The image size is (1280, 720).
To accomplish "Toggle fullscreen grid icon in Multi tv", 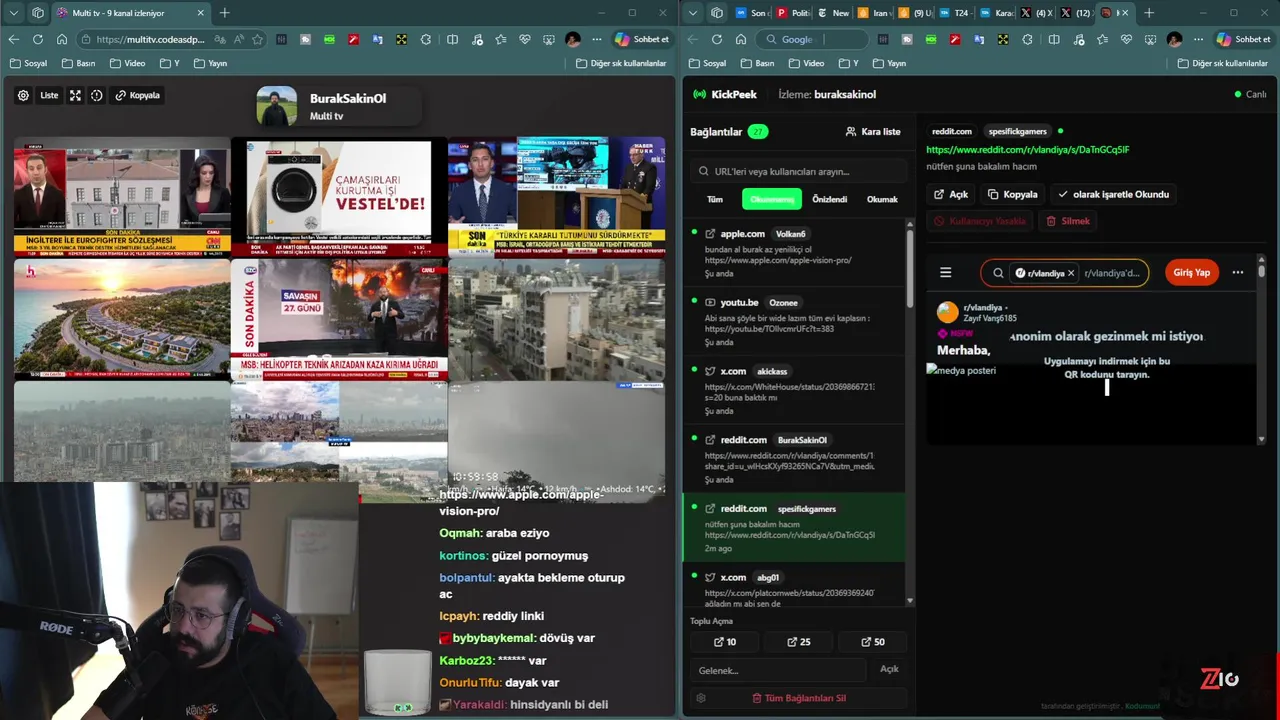I will (75, 95).
